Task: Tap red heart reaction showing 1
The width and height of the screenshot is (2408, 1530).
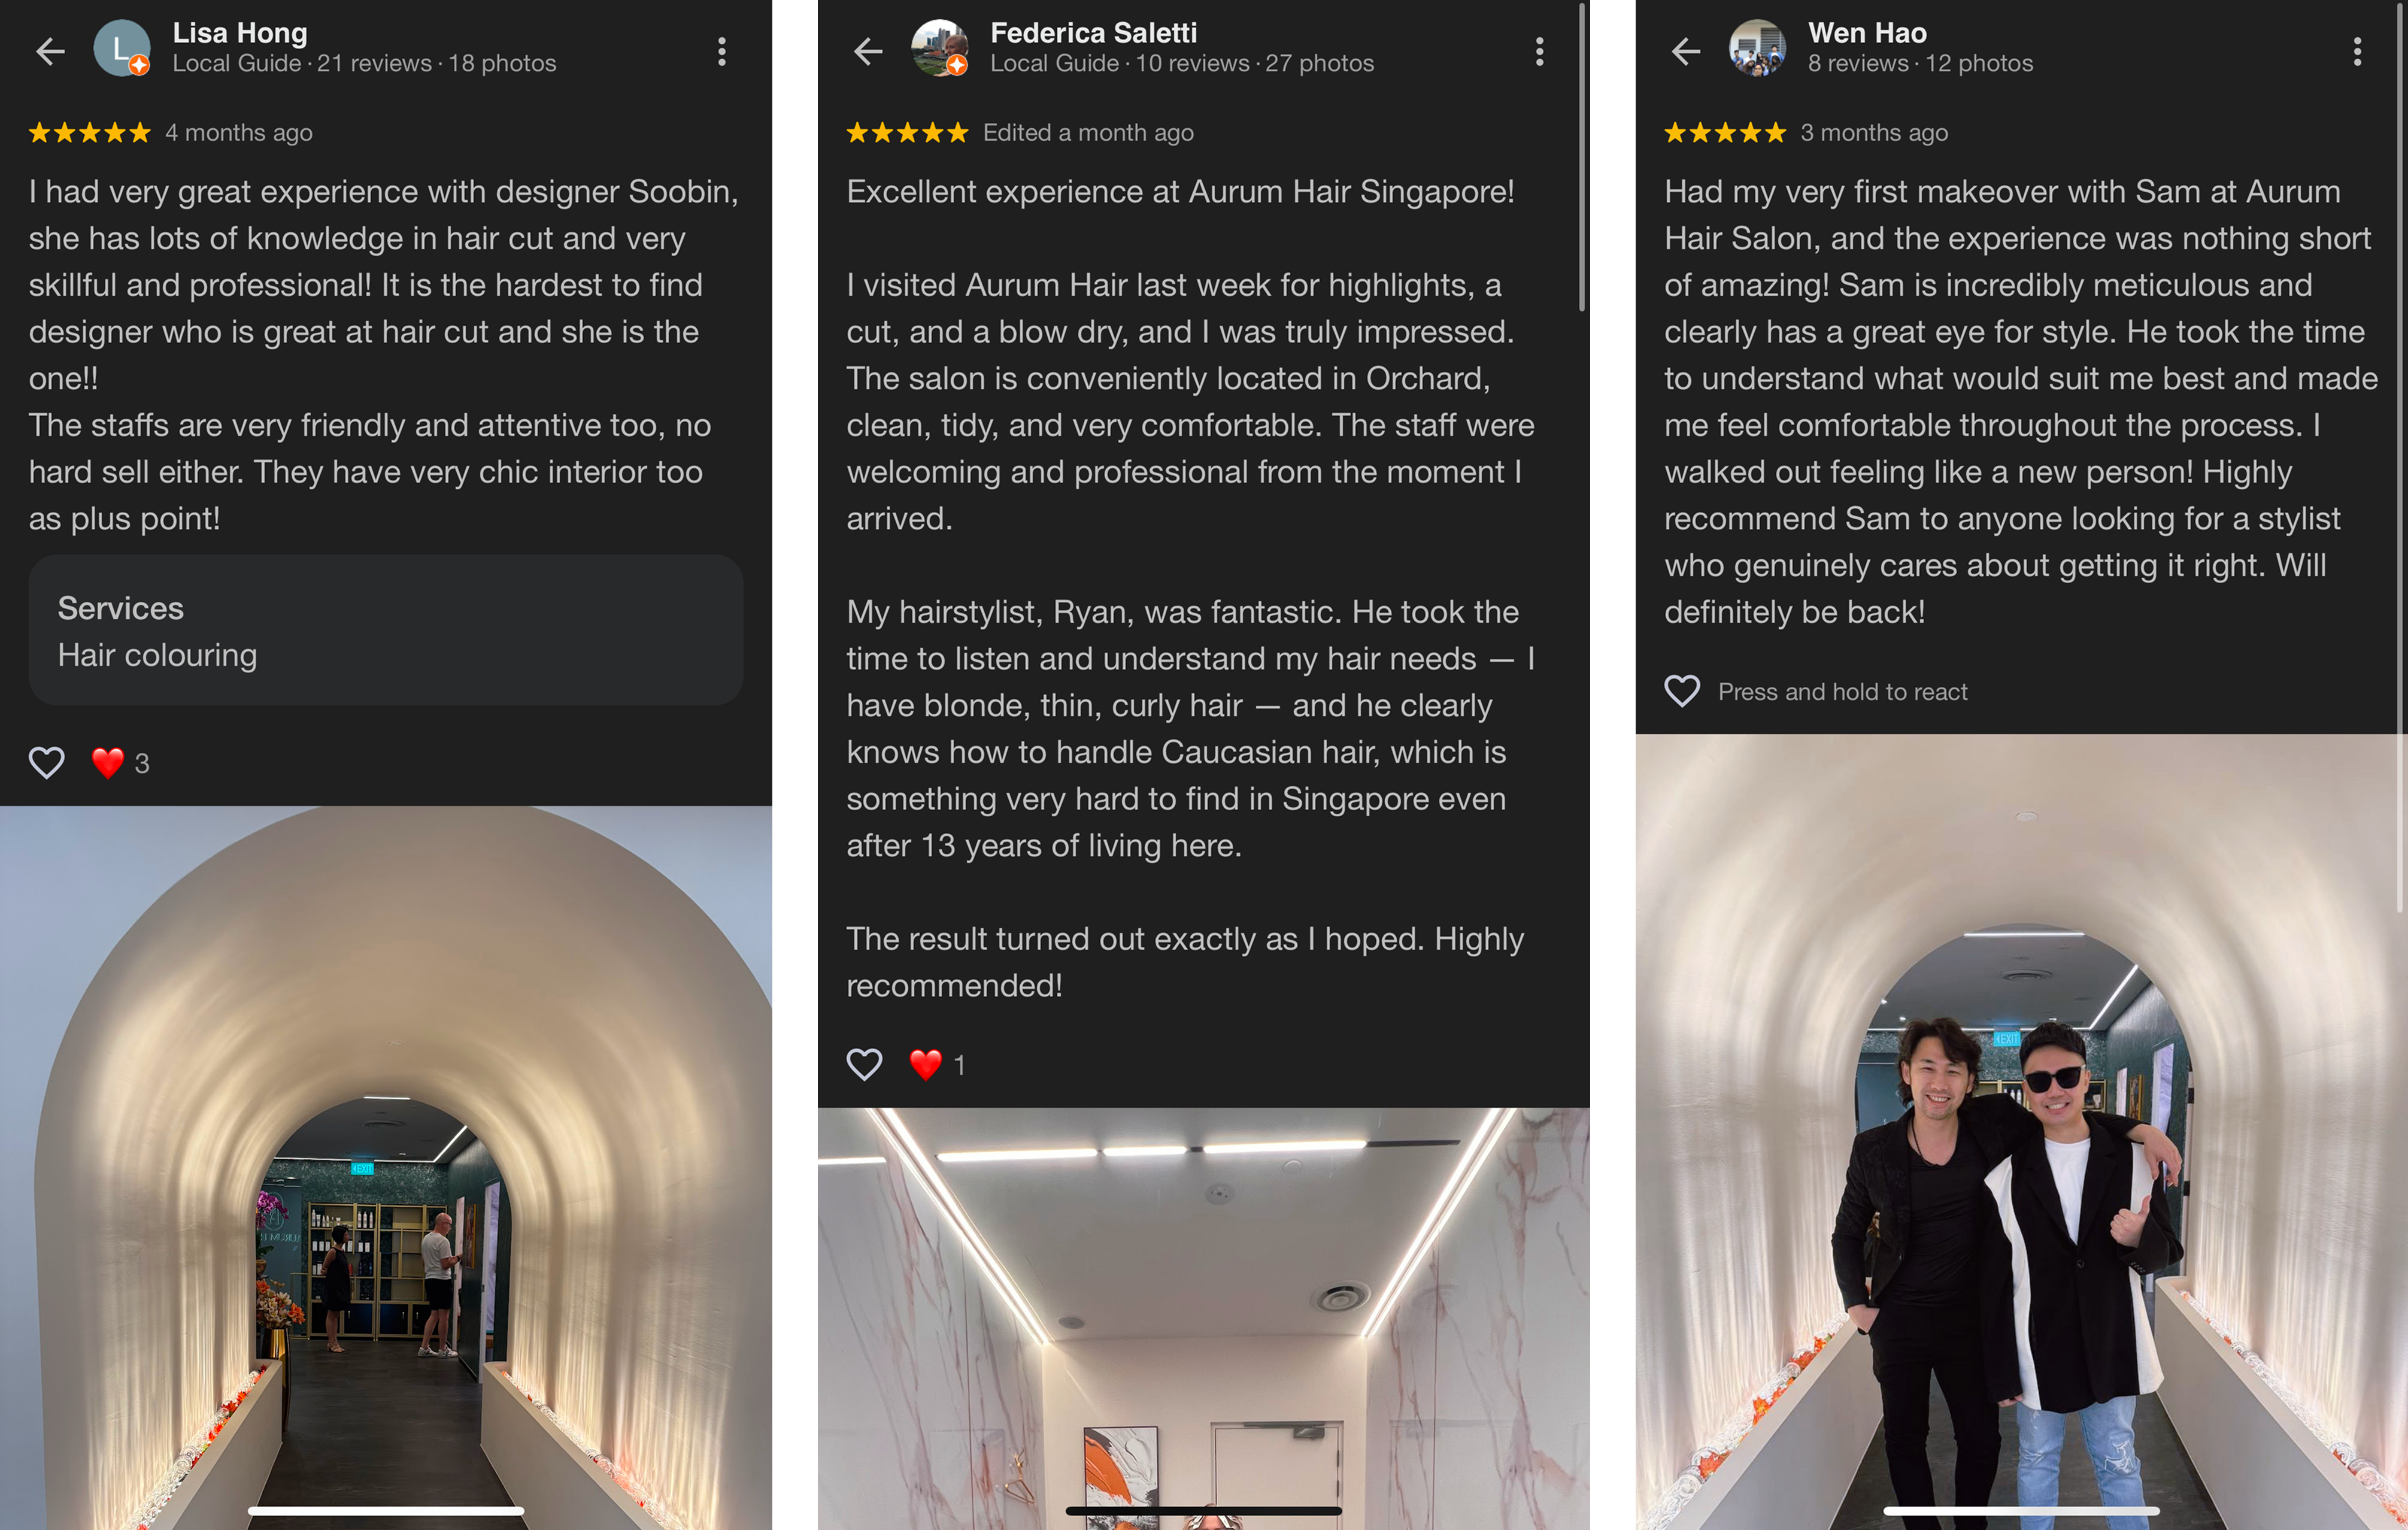Action: (x=937, y=1065)
